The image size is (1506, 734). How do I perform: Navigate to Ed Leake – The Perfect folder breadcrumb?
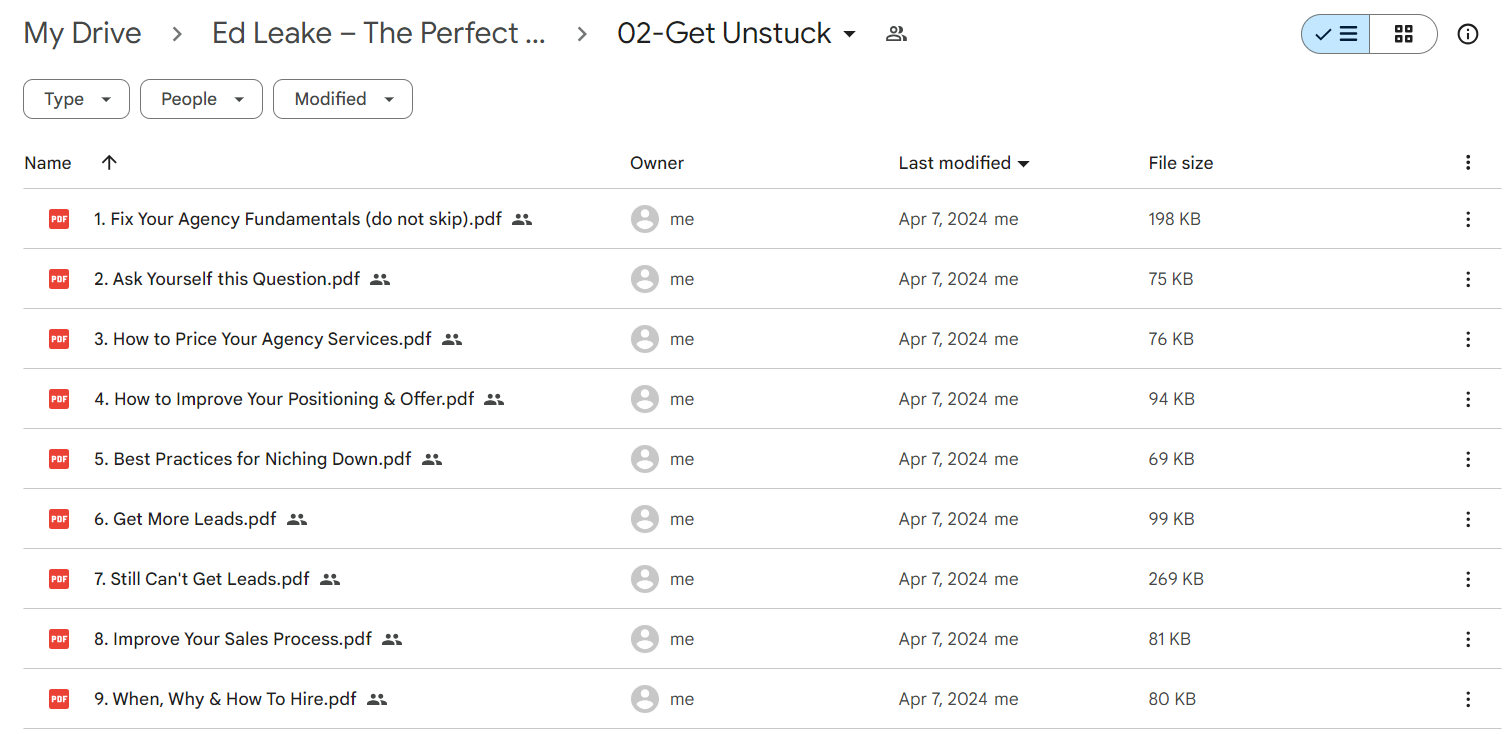click(x=379, y=33)
